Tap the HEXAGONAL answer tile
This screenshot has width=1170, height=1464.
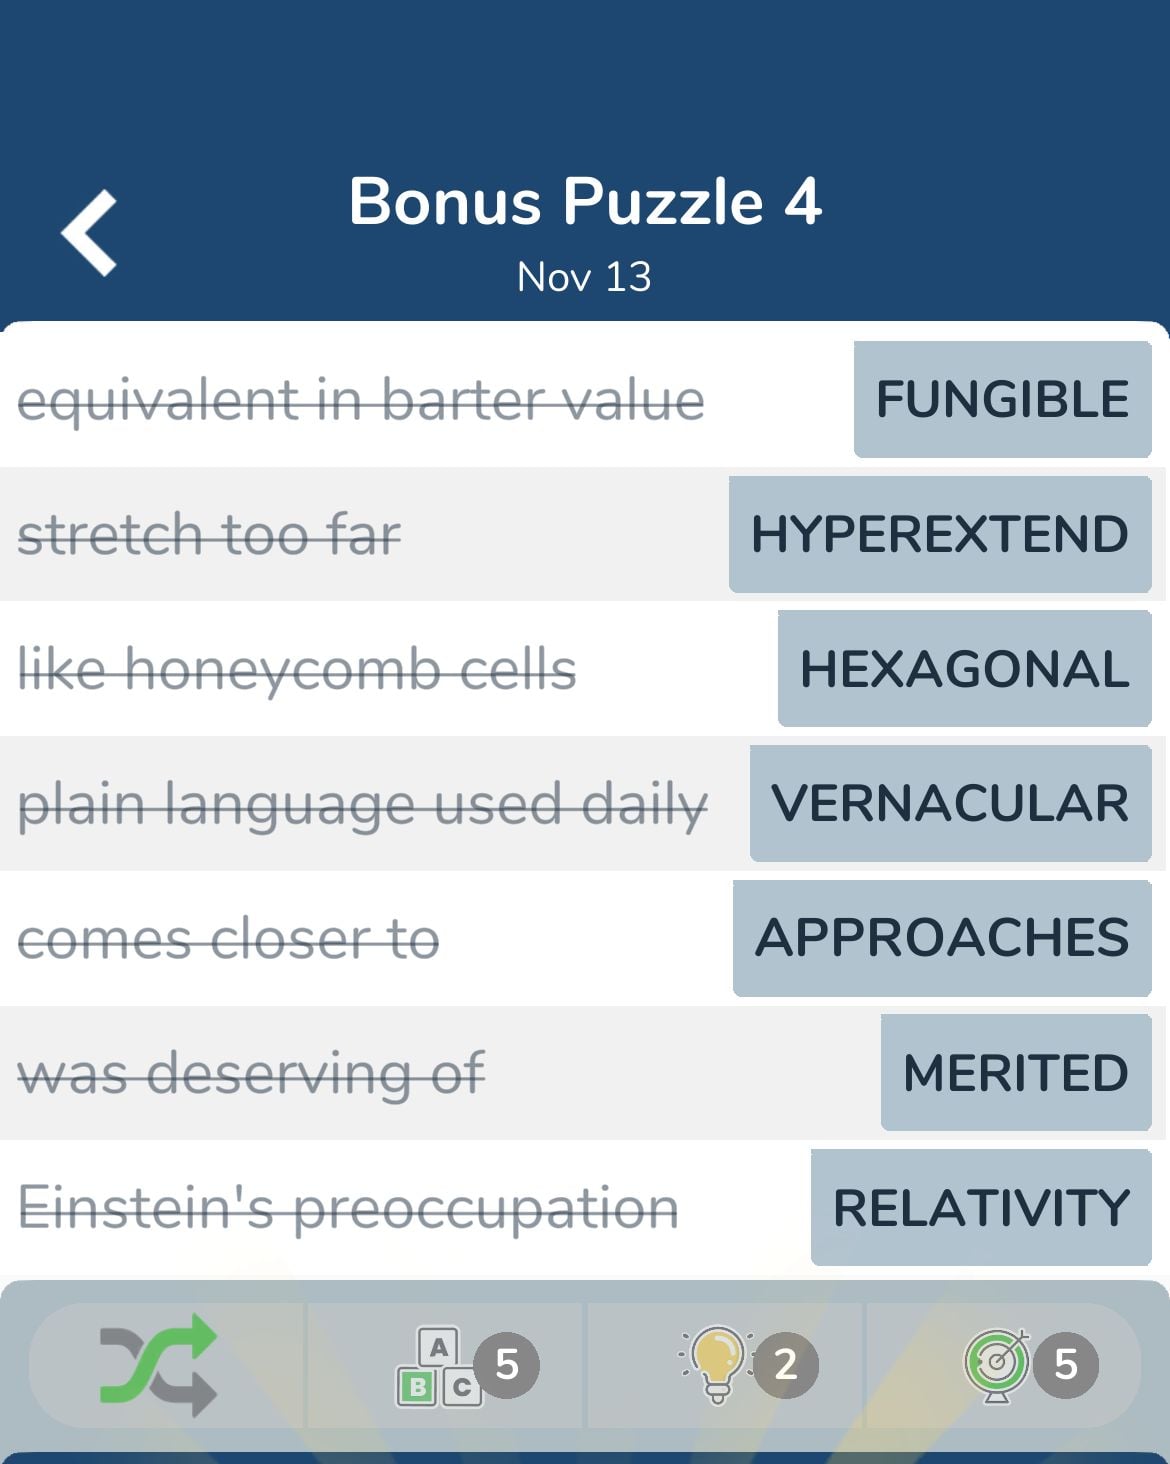click(965, 669)
